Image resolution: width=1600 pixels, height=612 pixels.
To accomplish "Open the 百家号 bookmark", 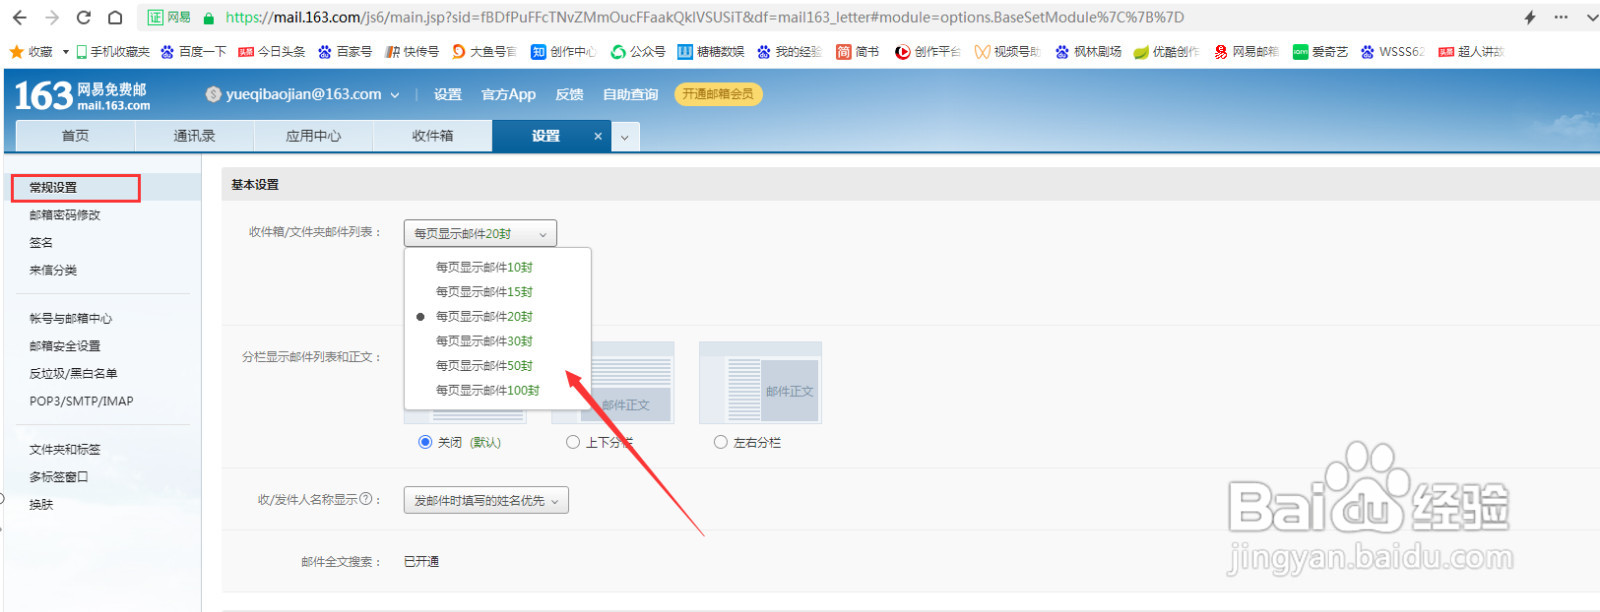I will 345,51.
